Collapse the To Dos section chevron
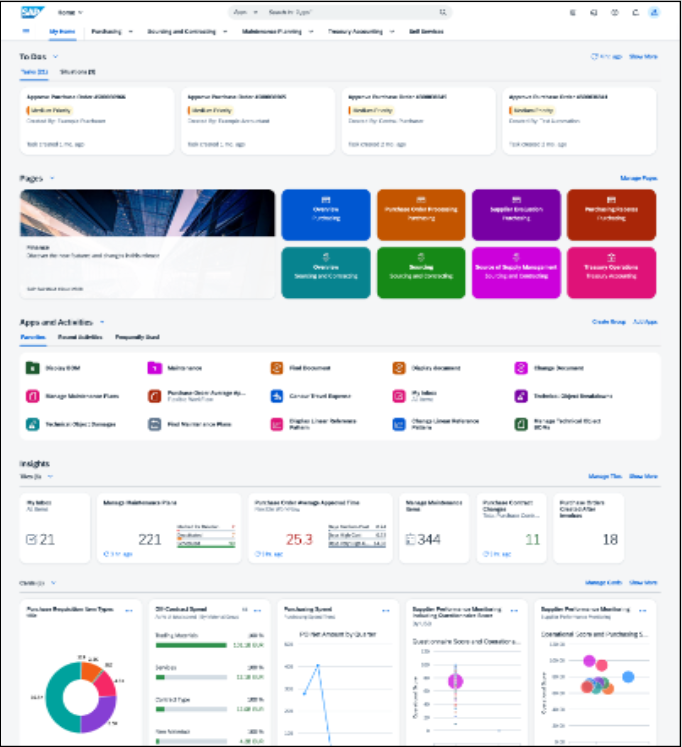Screen dimensions: 682x747 pyautogui.click(x=55, y=56)
